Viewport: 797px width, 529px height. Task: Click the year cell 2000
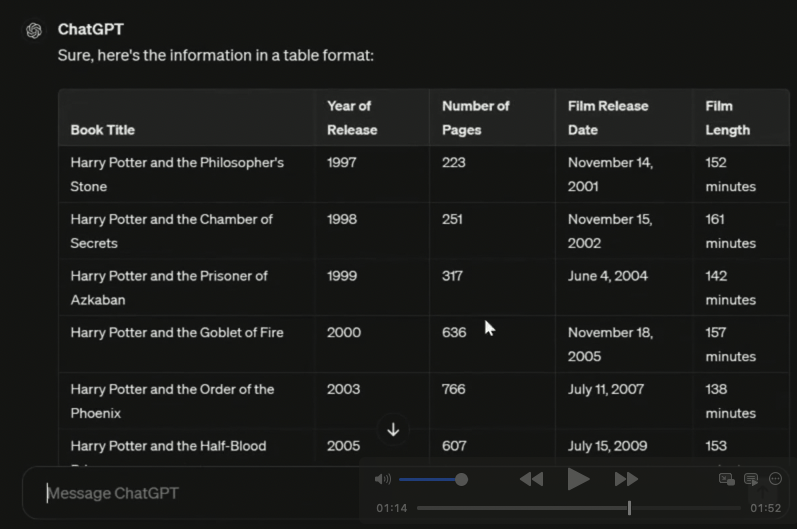(344, 332)
